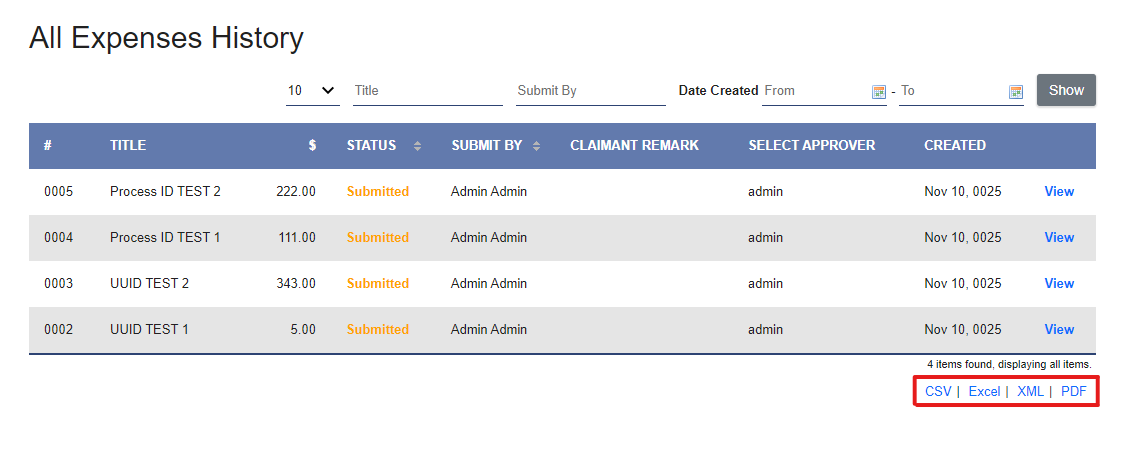Click the Show filter button

coord(1066,90)
